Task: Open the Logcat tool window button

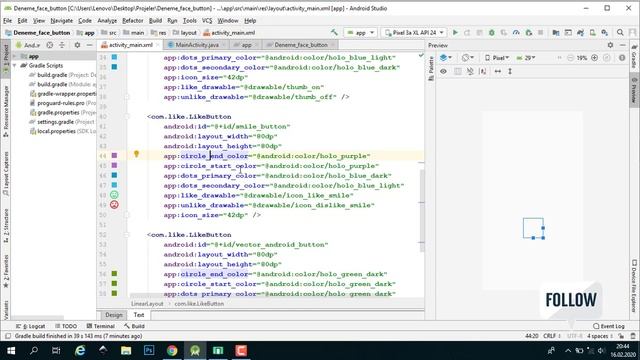Action: click(31, 326)
